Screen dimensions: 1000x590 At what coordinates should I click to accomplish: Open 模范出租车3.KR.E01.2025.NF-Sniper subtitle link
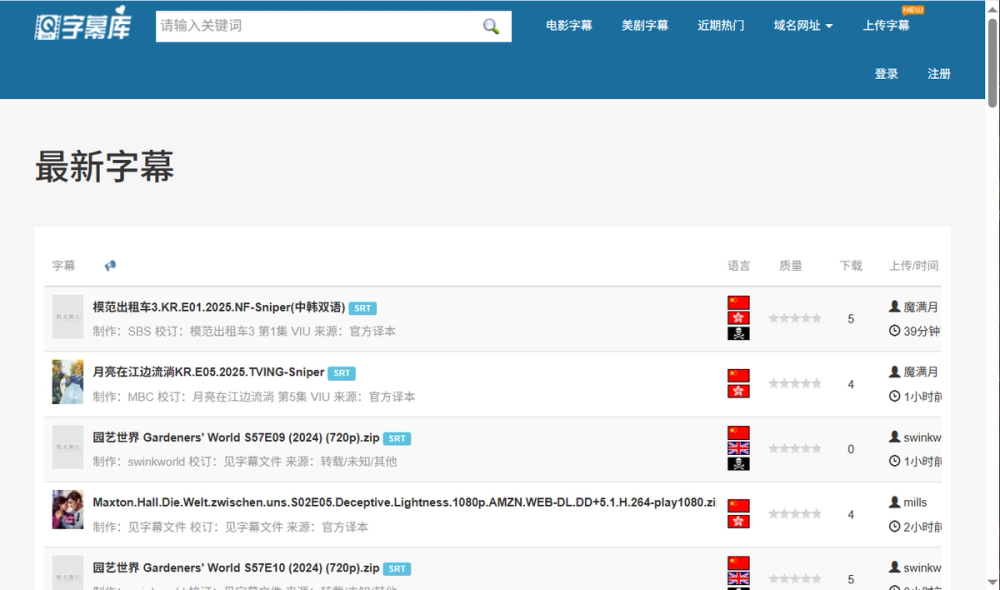(219, 307)
